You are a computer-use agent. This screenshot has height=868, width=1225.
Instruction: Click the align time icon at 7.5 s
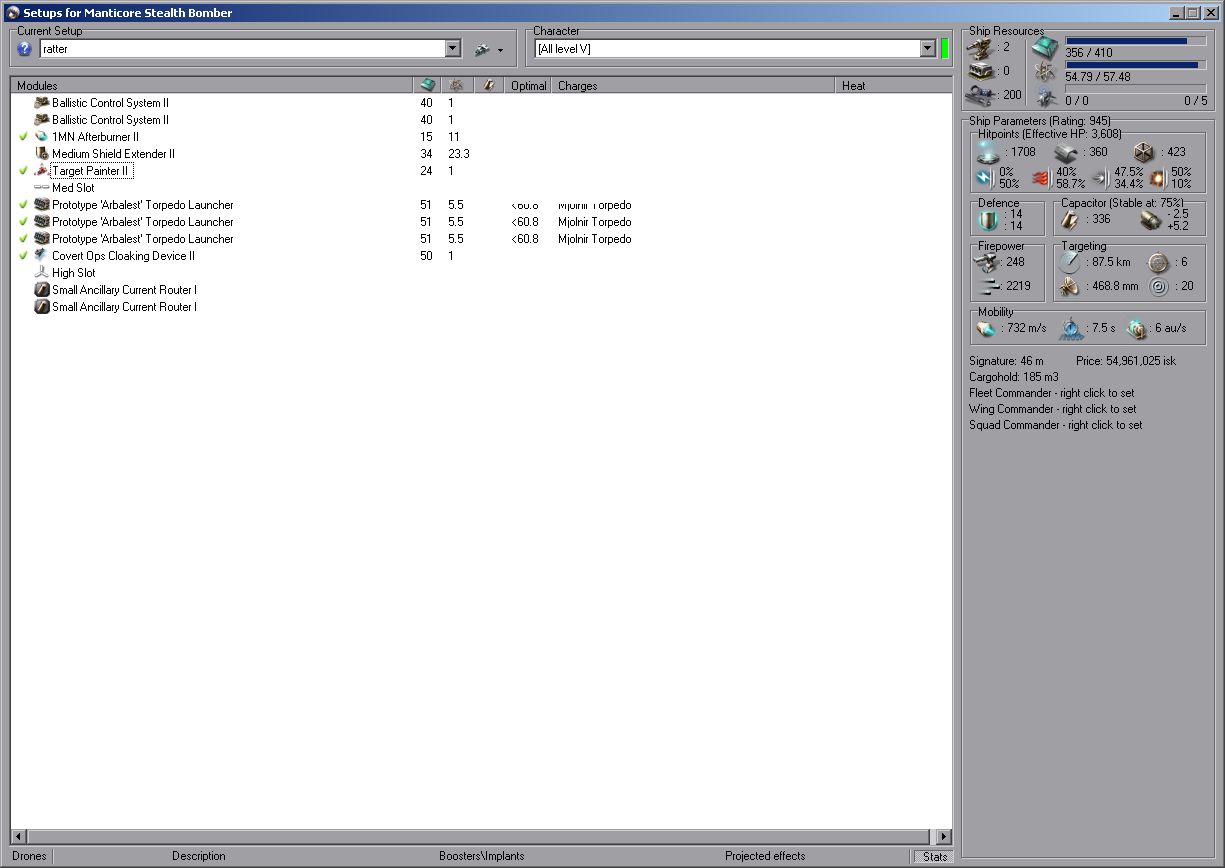click(x=1070, y=328)
